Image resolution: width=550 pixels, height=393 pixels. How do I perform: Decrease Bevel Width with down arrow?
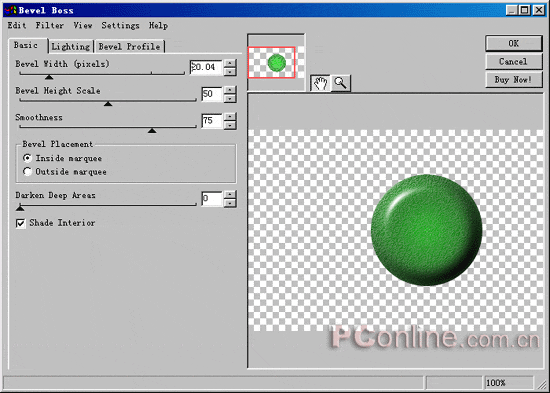pyautogui.click(x=230, y=72)
